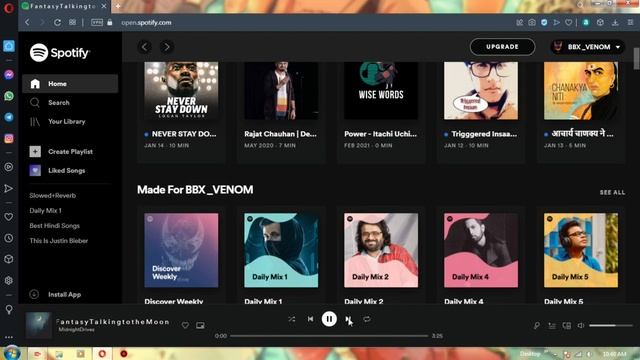Like current song with heart icon
This screenshot has height=360, width=640.
185,325
